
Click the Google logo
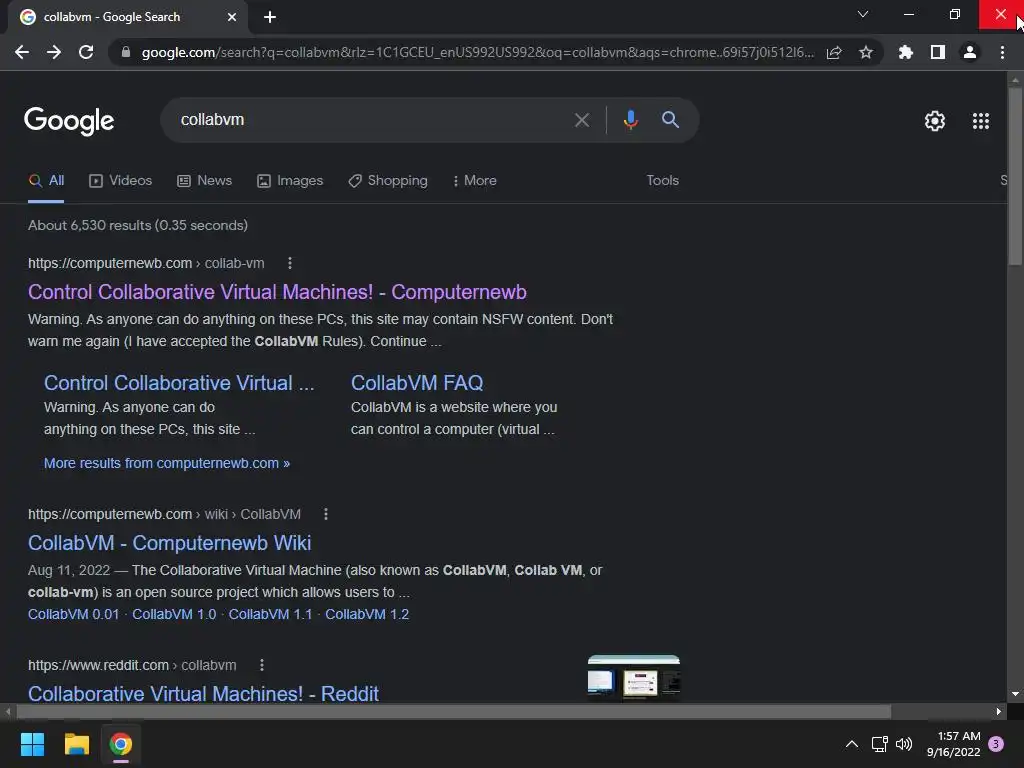[x=69, y=121]
